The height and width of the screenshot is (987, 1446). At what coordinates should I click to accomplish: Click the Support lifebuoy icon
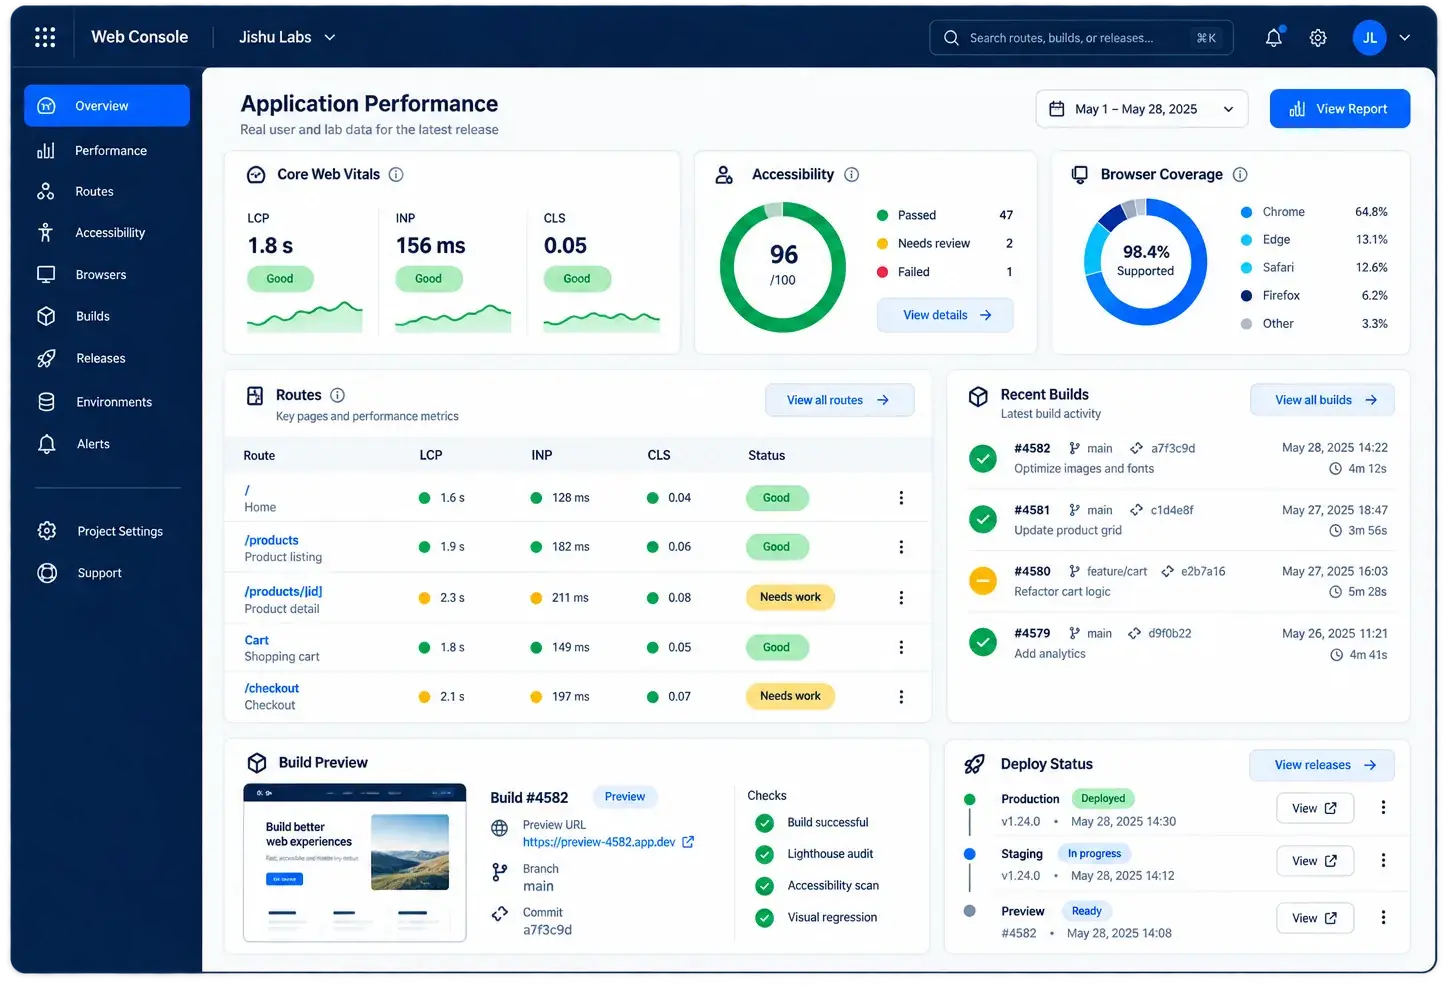[46, 573]
